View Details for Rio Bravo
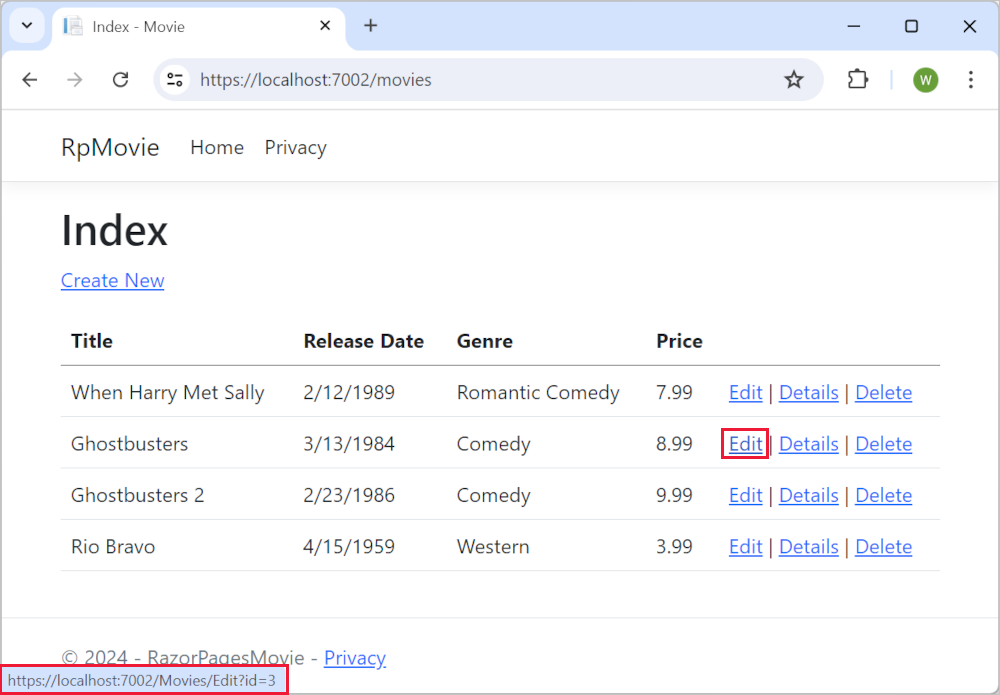Screen dimensions: 1000x695 click(808, 546)
